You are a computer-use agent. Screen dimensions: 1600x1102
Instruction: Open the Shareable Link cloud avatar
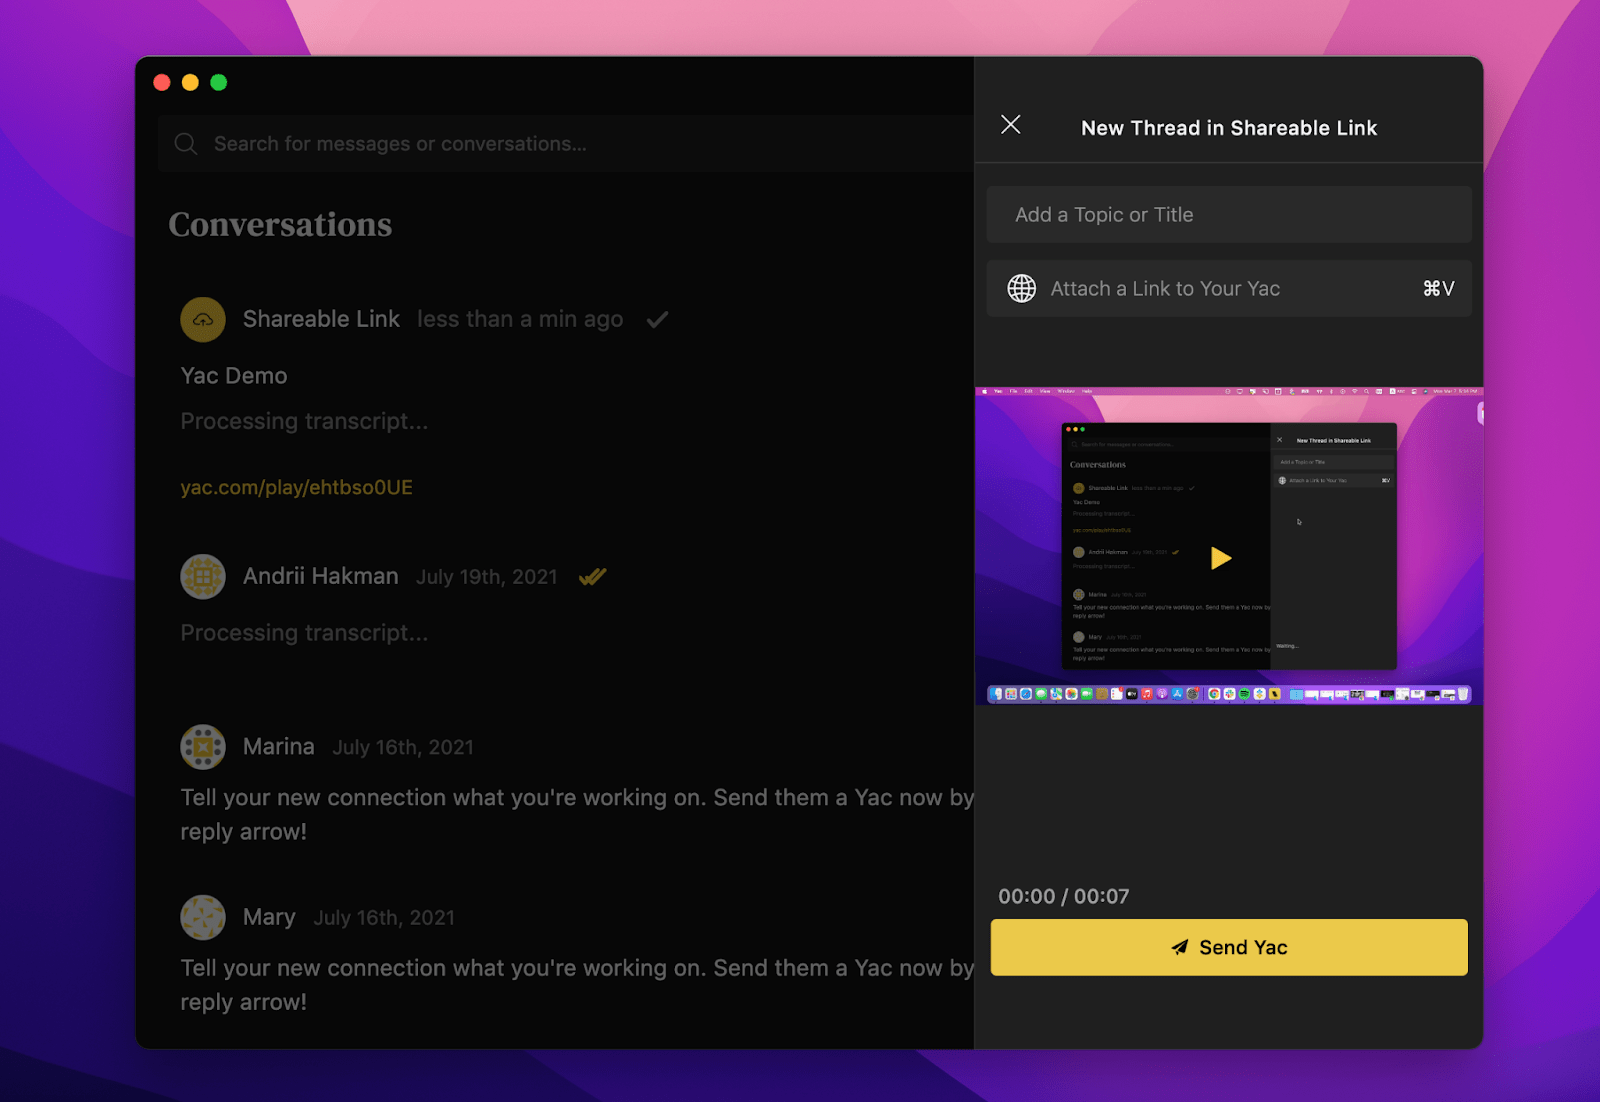(x=203, y=320)
